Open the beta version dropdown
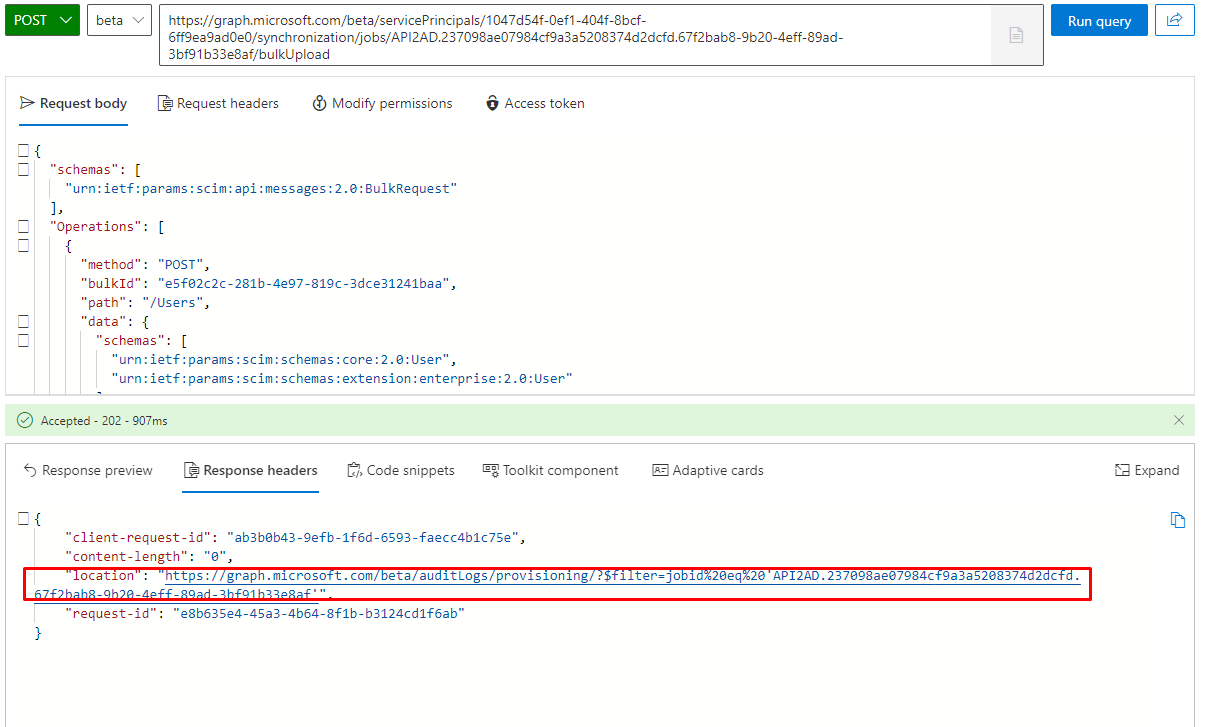The height and width of the screenshot is (727, 1205). pyautogui.click(x=119, y=20)
